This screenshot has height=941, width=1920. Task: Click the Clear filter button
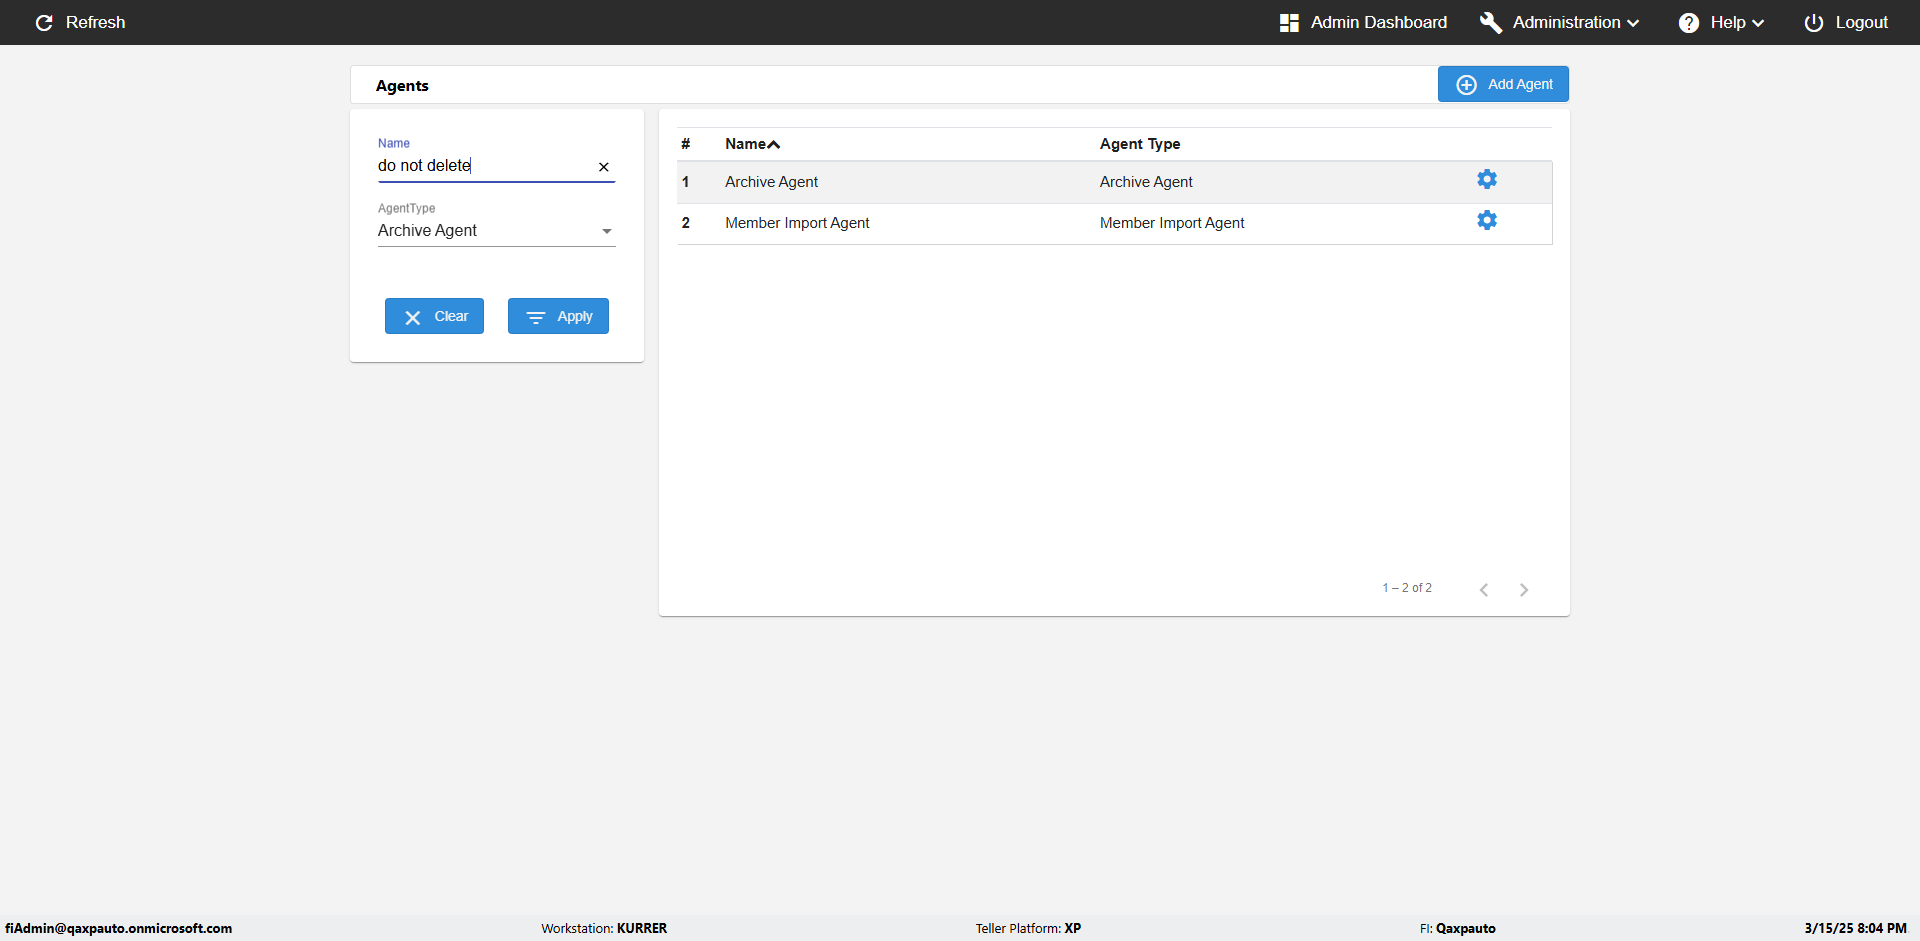[x=434, y=316]
